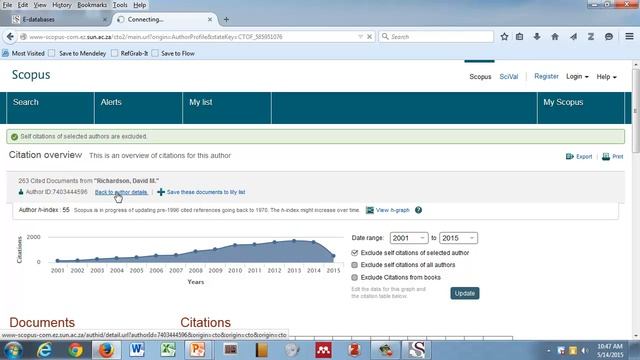Open h-index help question mark icon
640x360 pixels.
[418, 210]
